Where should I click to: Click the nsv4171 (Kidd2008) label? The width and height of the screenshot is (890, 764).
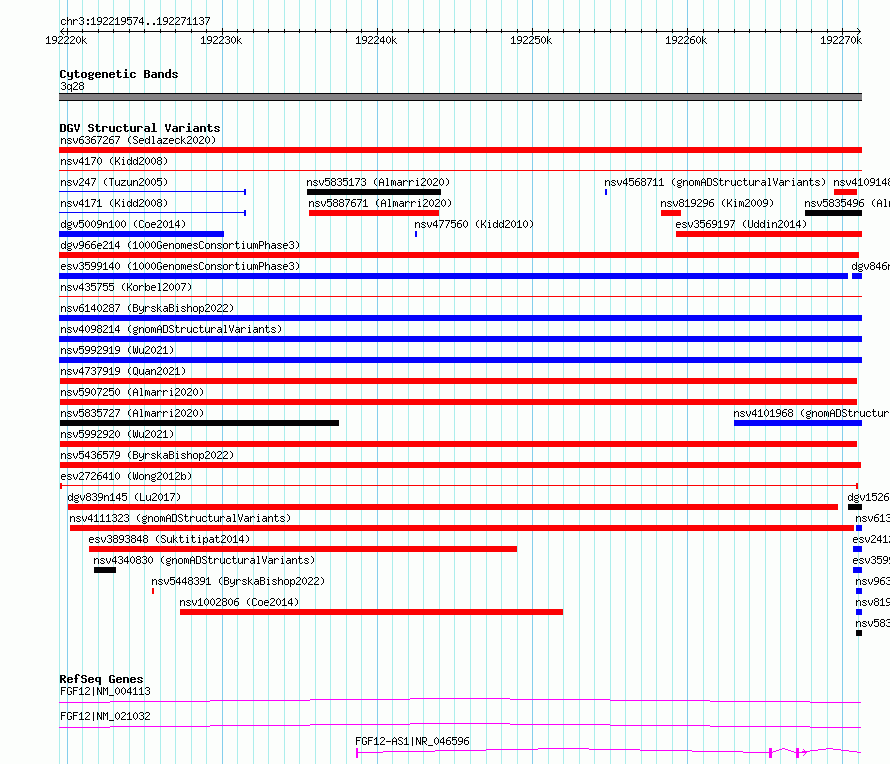pyautogui.click(x=114, y=203)
